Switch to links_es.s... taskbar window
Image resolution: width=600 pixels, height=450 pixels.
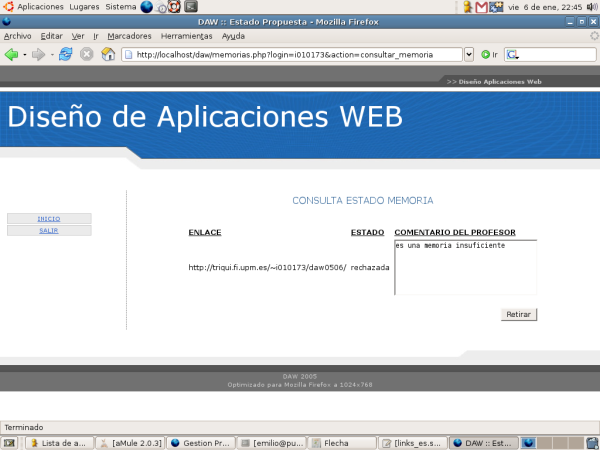click(412, 443)
